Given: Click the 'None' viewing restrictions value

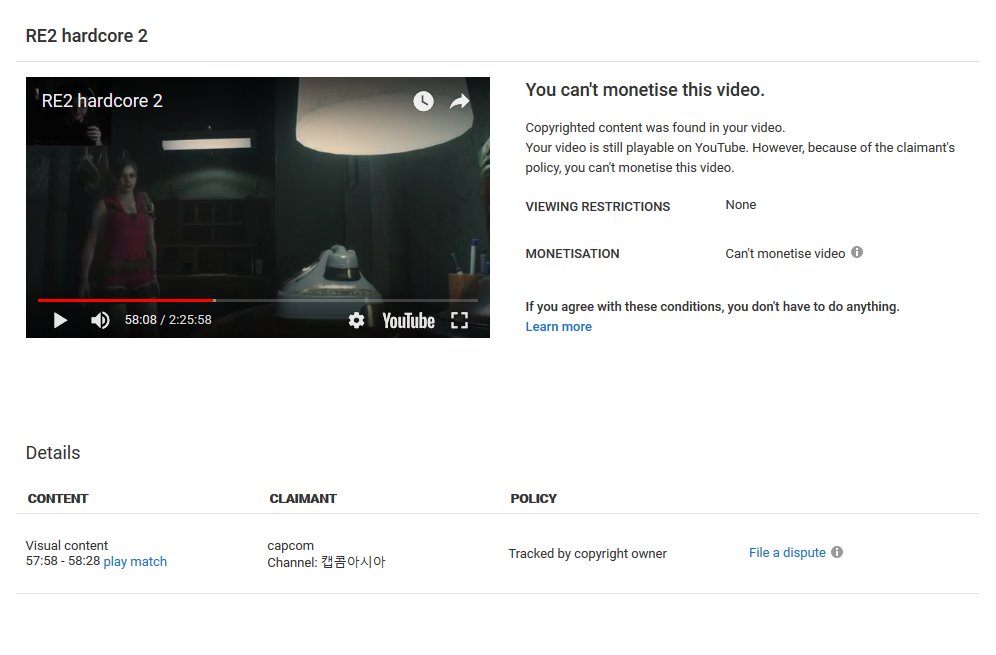Looking at the screenshot, I should point(741,205).
